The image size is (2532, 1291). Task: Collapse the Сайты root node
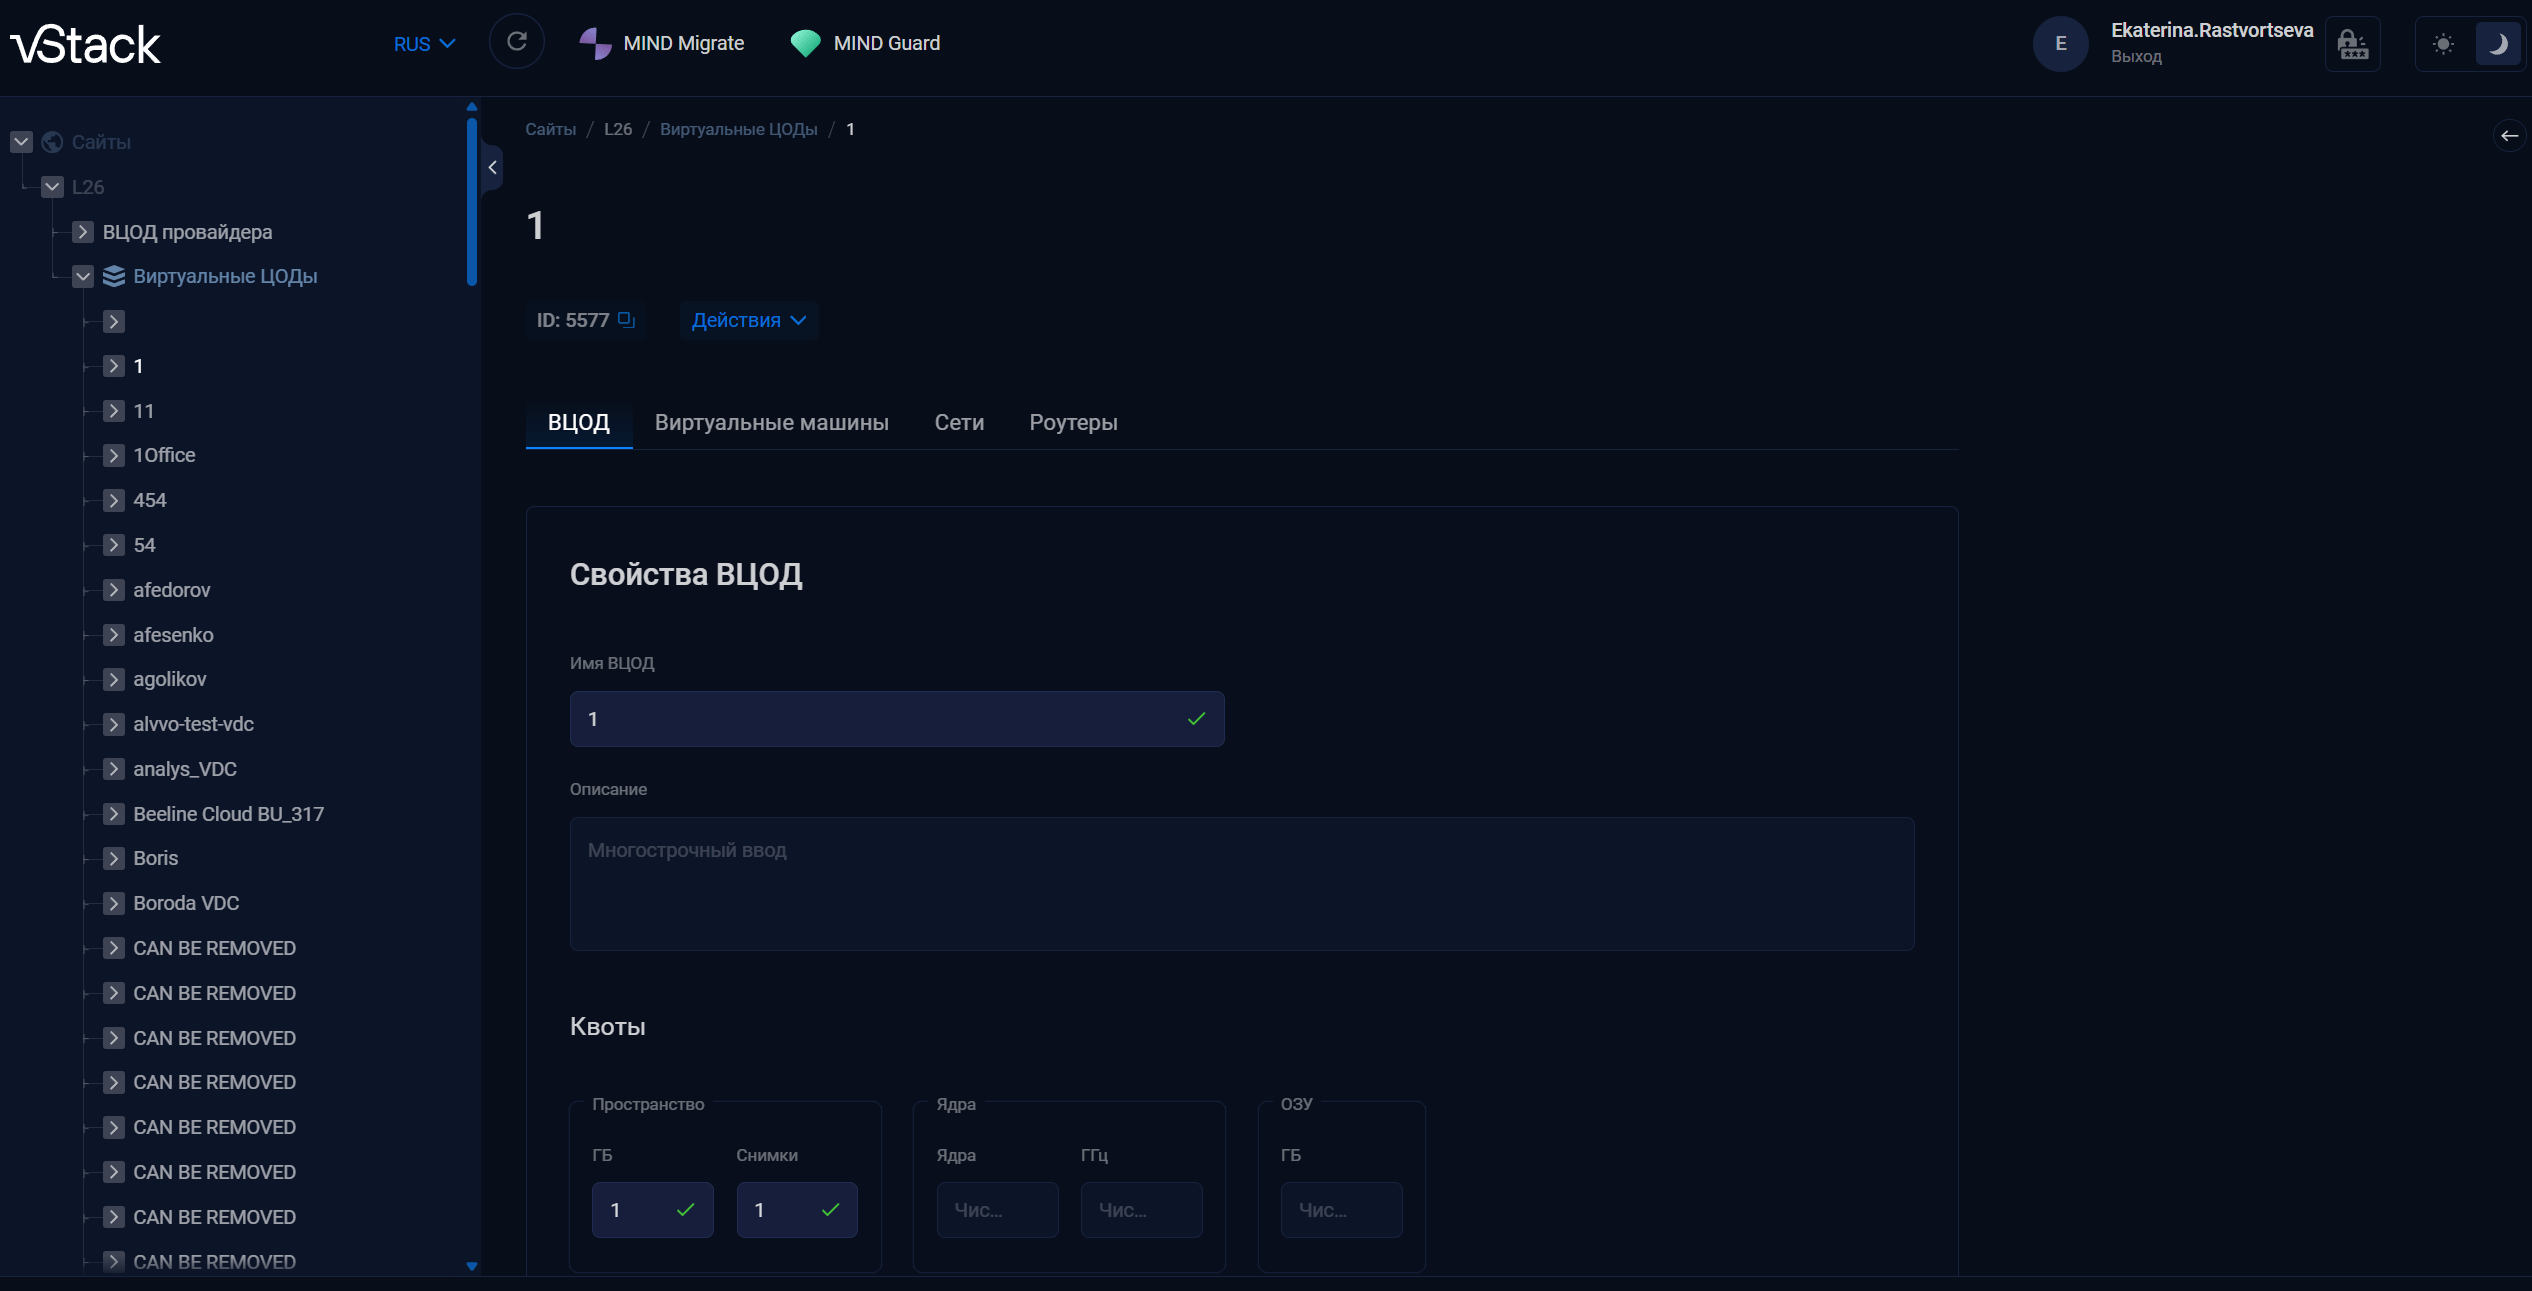(x=21, y=142)
